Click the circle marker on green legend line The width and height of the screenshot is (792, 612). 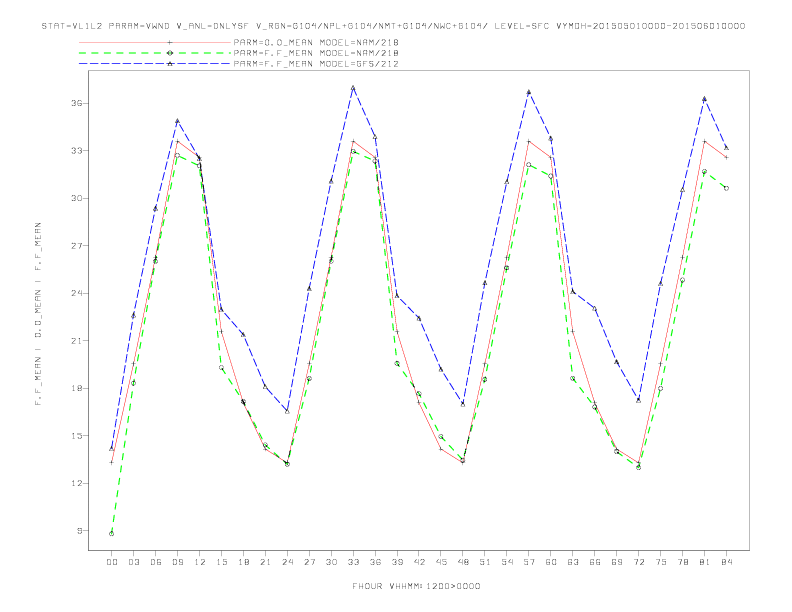(170, 53)
